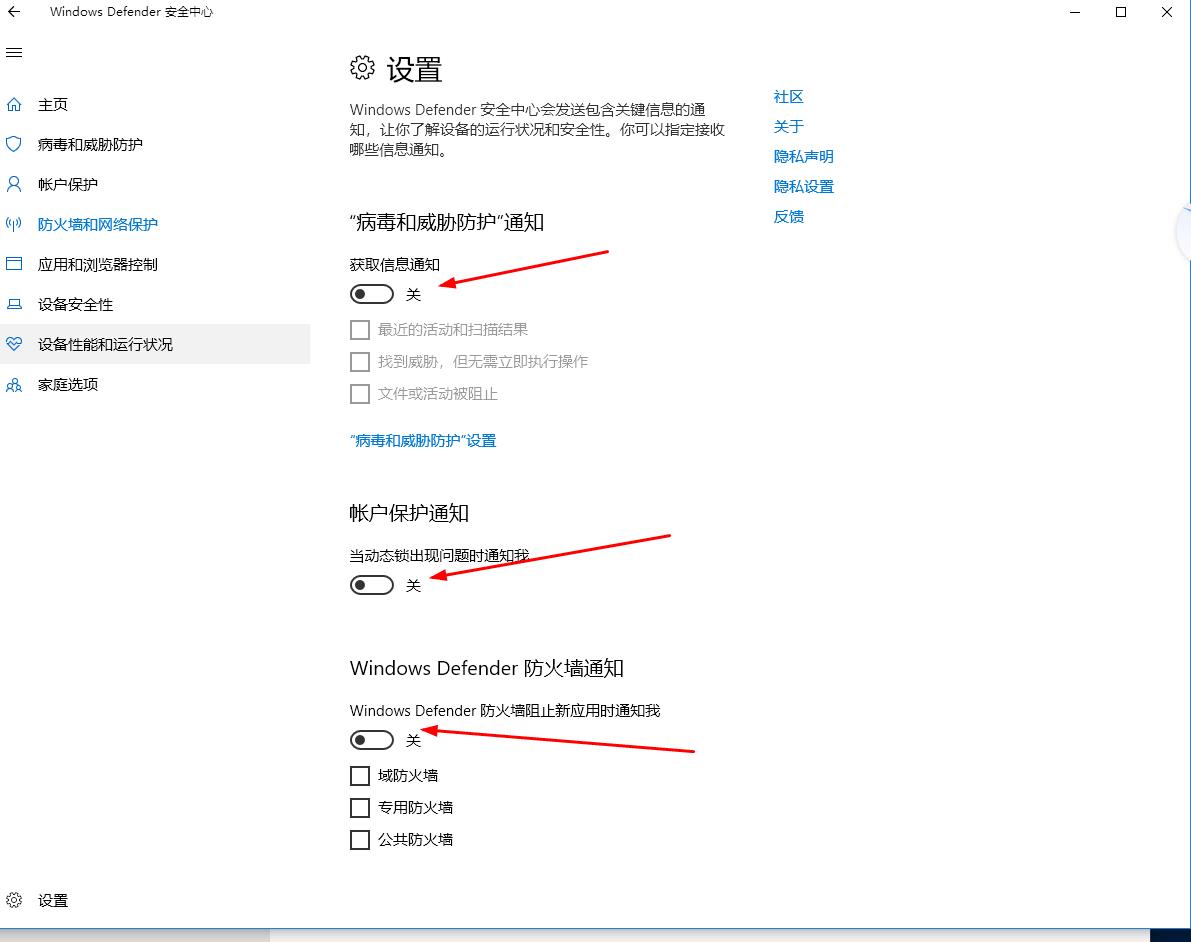Check the 专用防火墙 checkbox
The image size is (1191, 942).
(360, 808)
